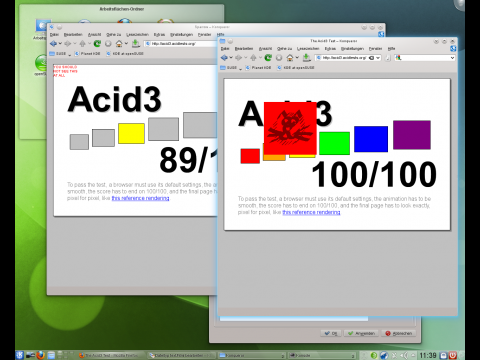Follow reference rendering link in back 89 page
Viewport: 480px width, 360px height.
(140, 198)
